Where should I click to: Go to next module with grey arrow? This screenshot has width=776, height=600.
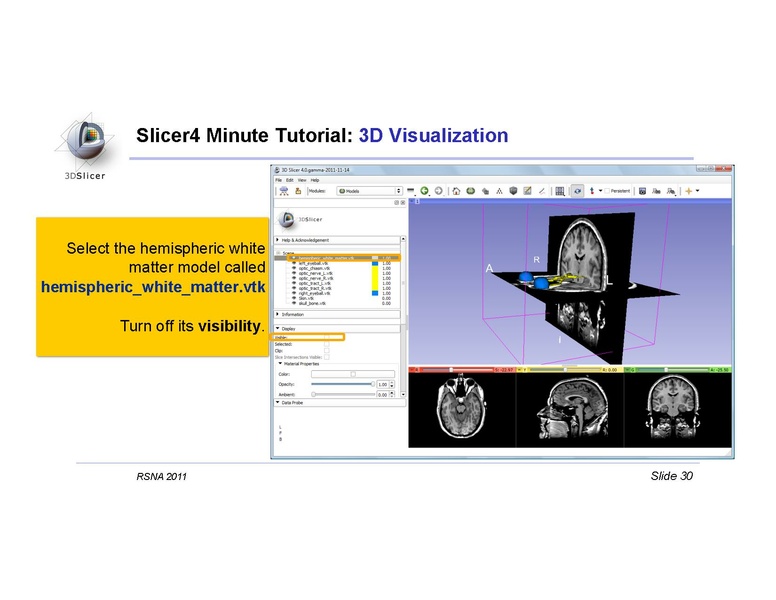[x=438, y=191]
